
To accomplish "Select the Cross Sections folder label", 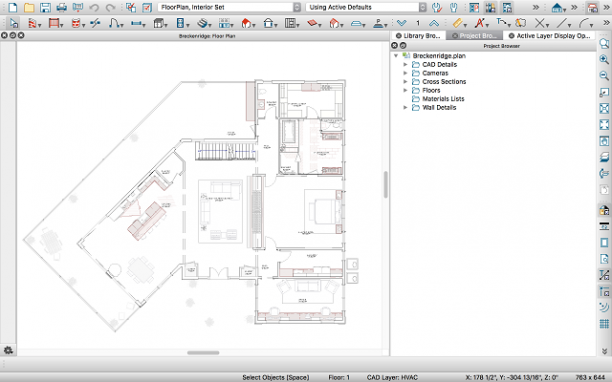I will coord(444,82).
